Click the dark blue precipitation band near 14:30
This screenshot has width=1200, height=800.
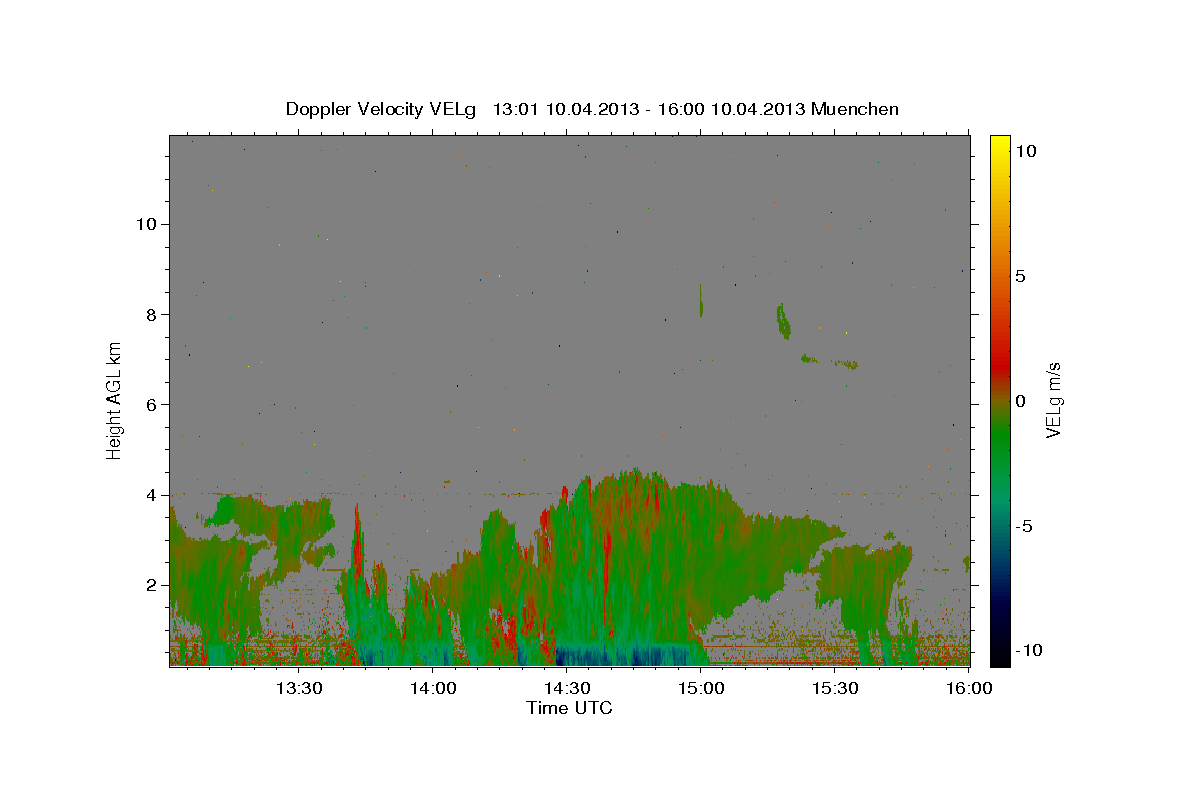tap(620, 656)
